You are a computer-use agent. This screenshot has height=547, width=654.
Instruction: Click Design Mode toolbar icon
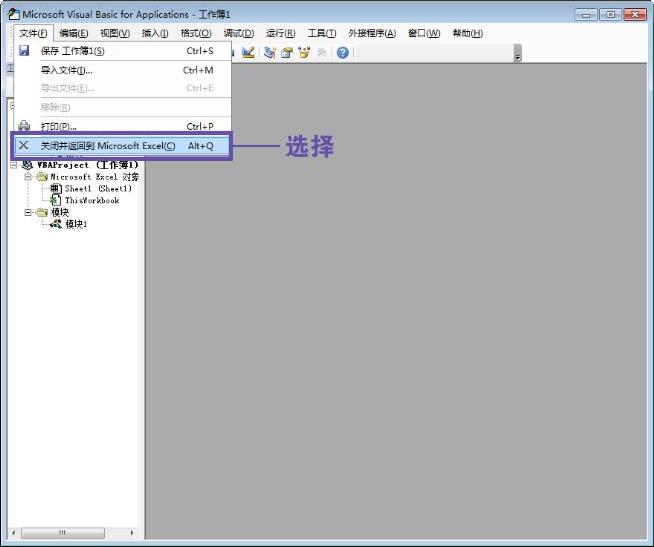[248, 53]
